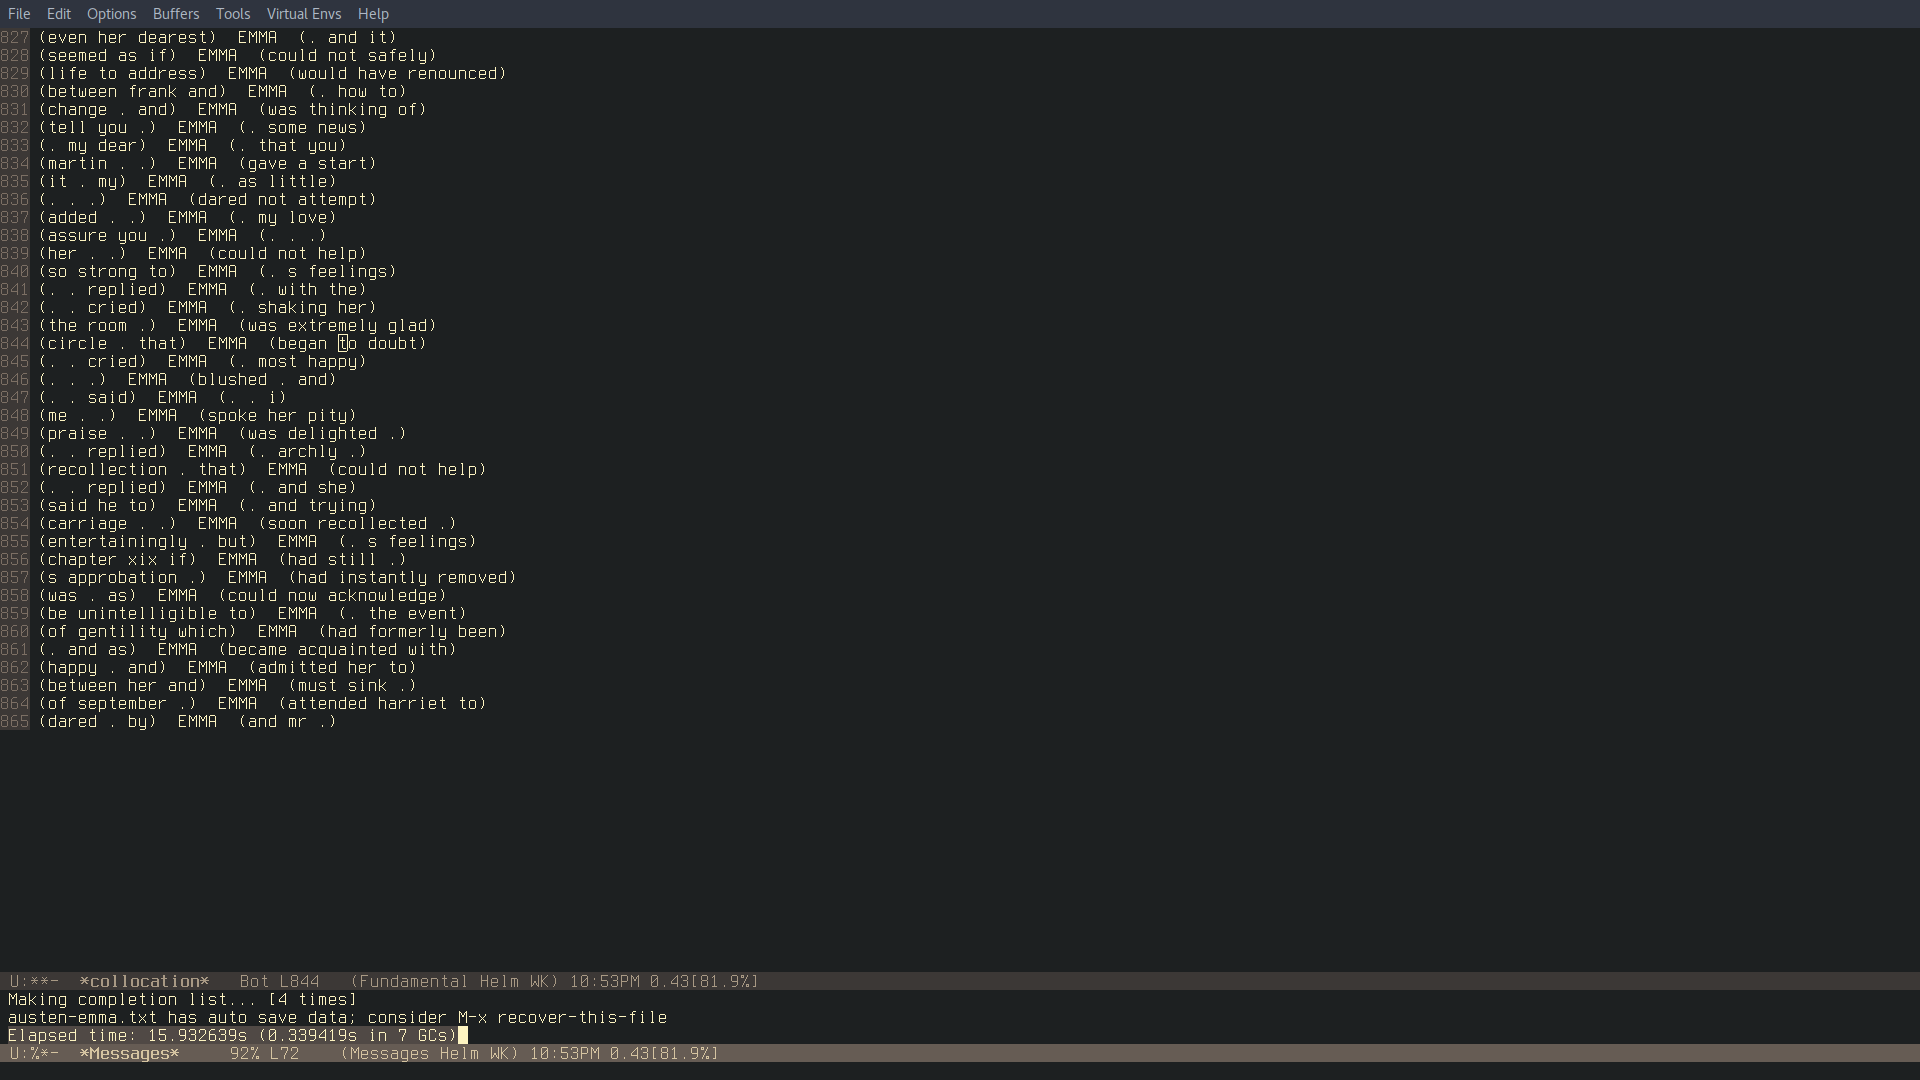The image size is (1920, 1080).
Task: Click "recover-this-file" text in messages
Action: click(581, 1018)
